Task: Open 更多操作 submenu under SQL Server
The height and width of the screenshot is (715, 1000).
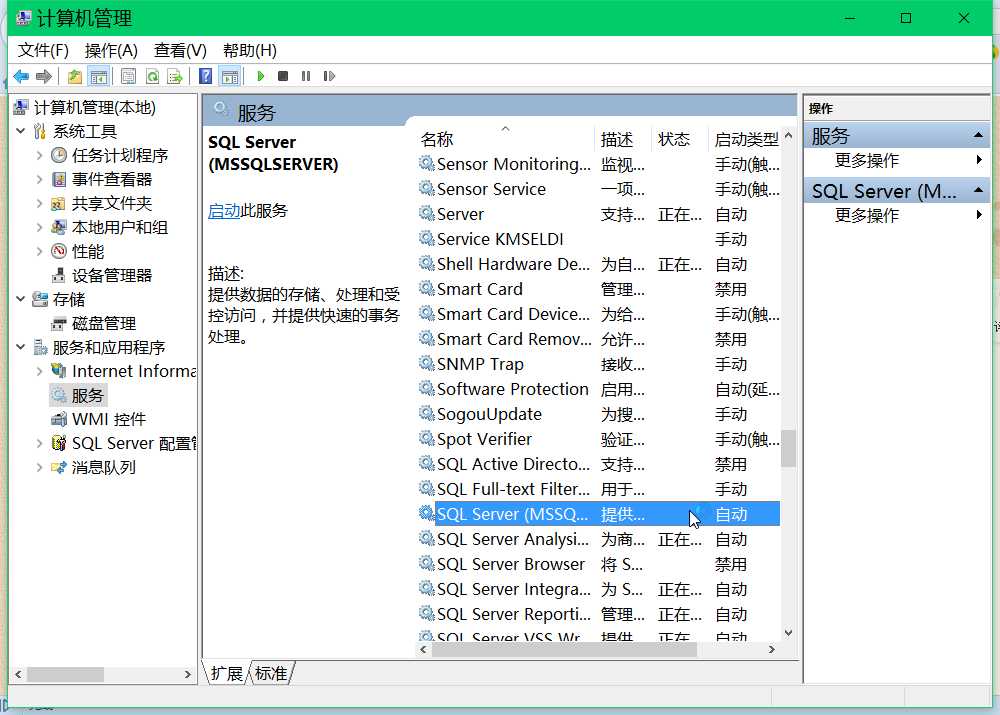Action: pos(897,216)
